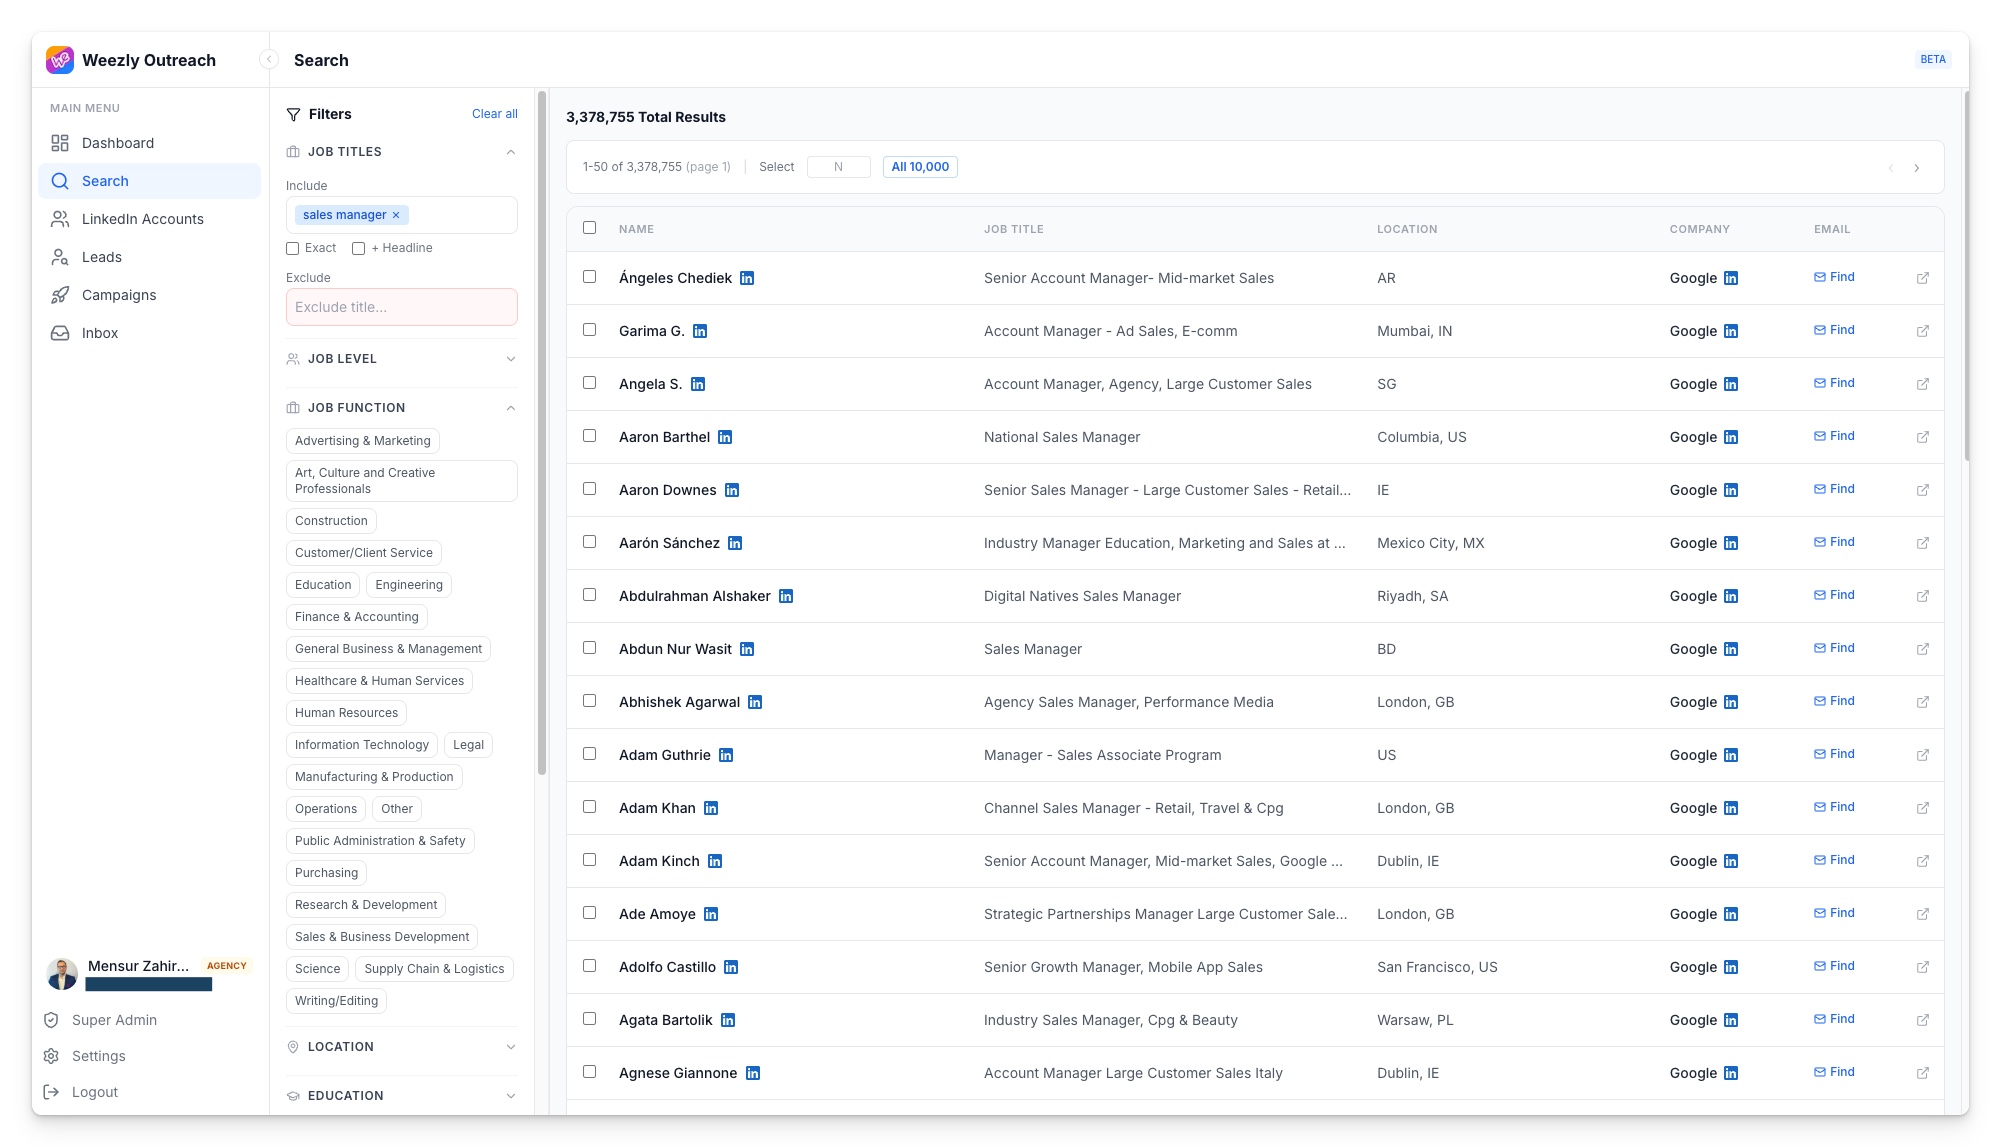Click Google company LinkedIn icon in Adam Kinch row
Image resolution: width=2001 pixels, height=1147 pixels.
coord(1731,861)
